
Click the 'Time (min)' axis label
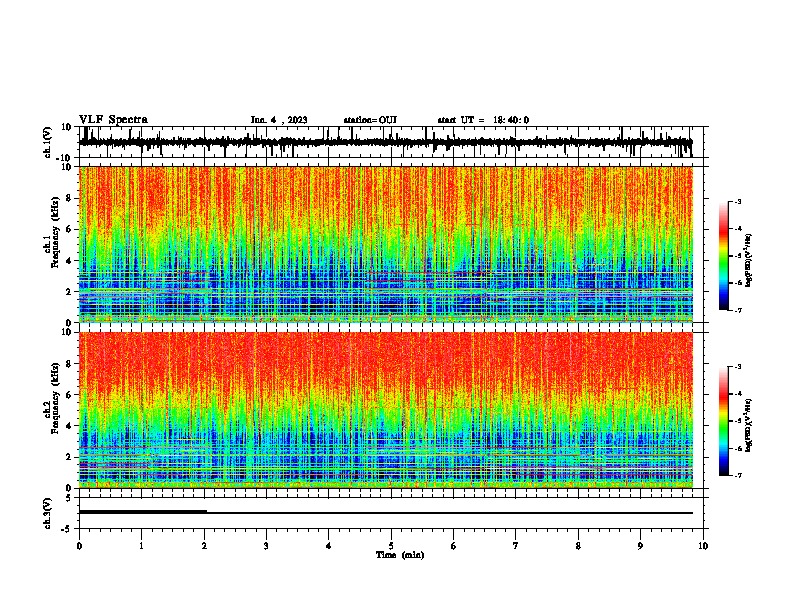pos(400,555)
